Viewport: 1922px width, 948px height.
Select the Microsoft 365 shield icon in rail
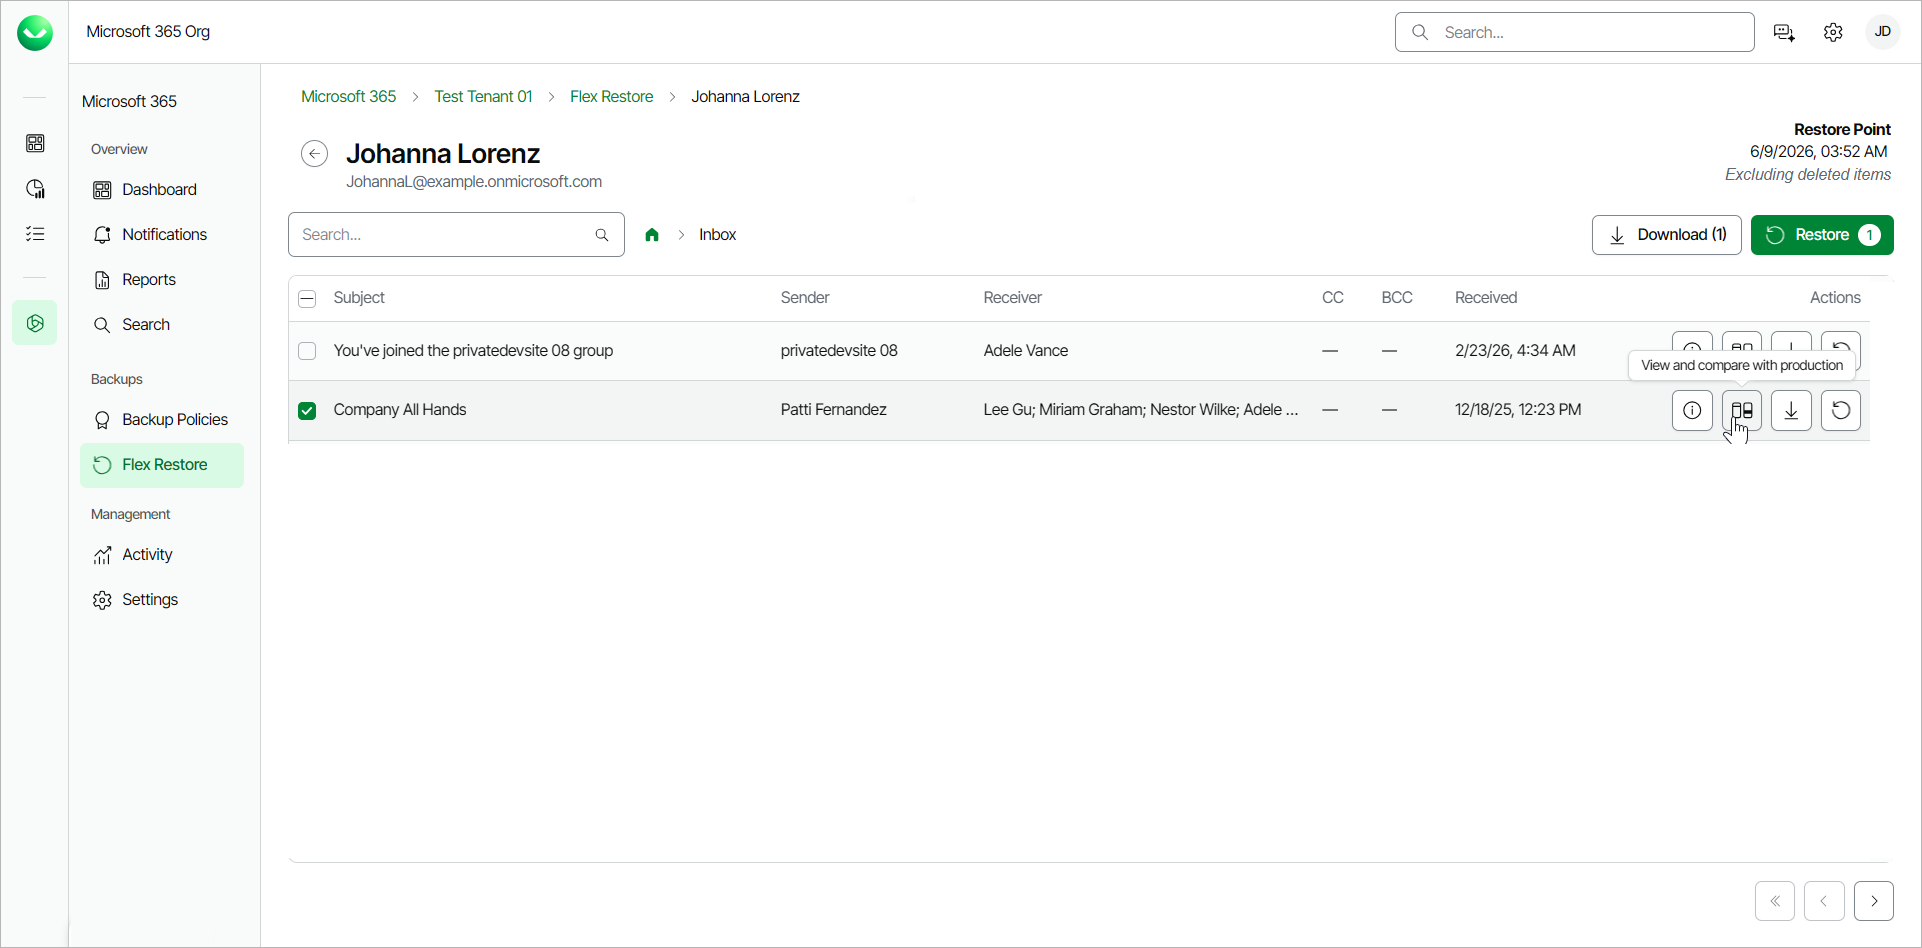point(35,323)
